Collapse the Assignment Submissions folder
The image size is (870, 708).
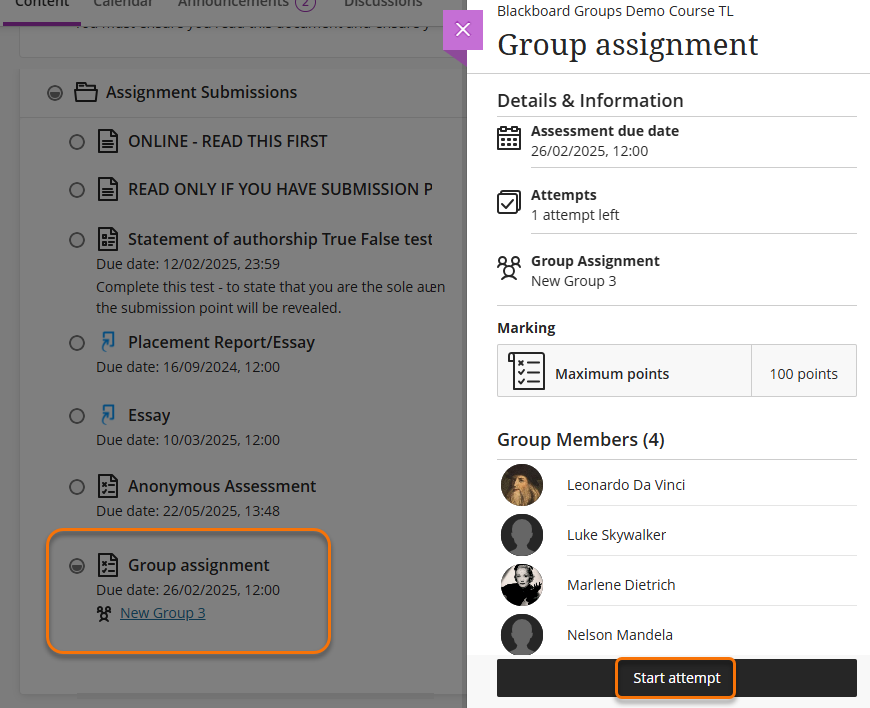pos(55,93)
